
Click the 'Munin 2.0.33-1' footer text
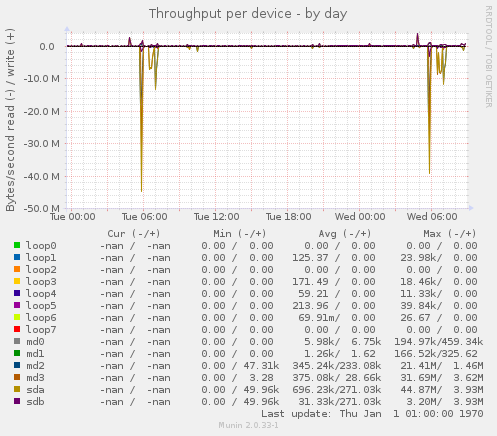click(248, 425)
